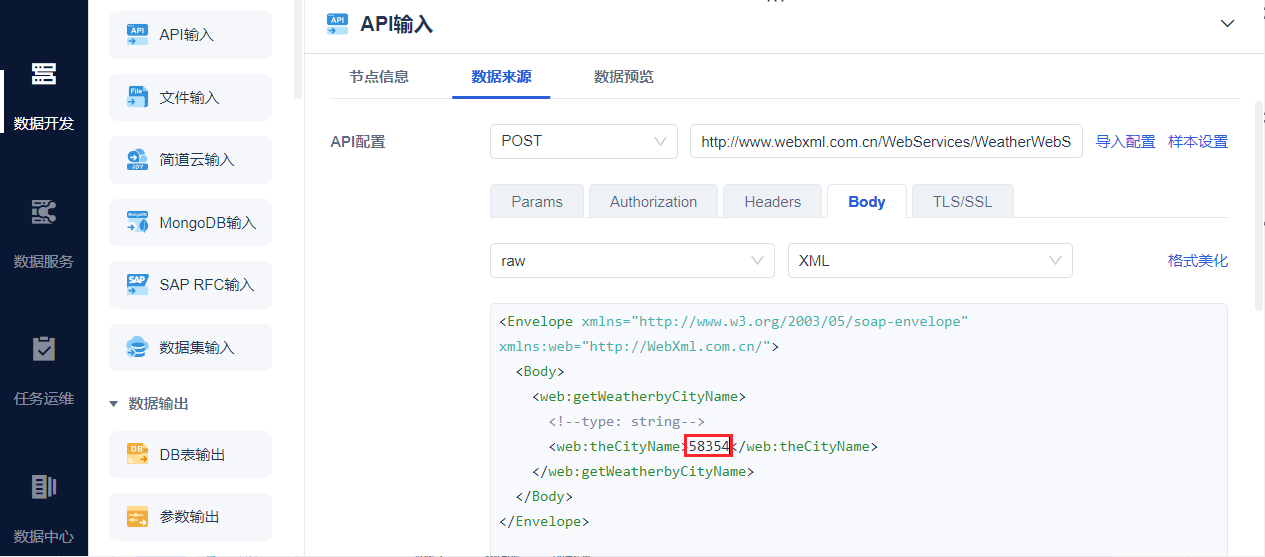Collapse the 数据输出 section triangle
Image resolution: width=1265 pixels, height=557 pixels.
point(114,404)
